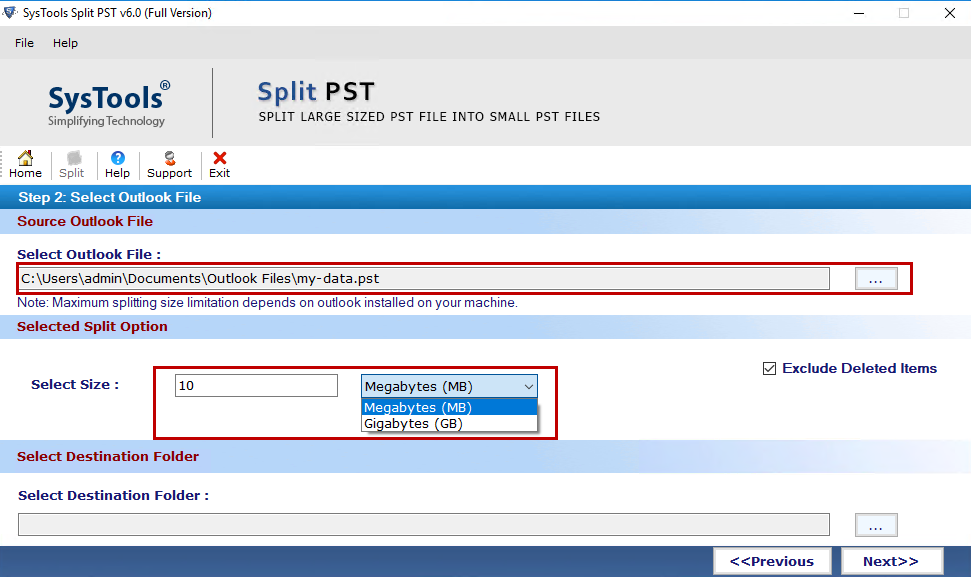
Task: Open the File menu
Action: [24, 43]
